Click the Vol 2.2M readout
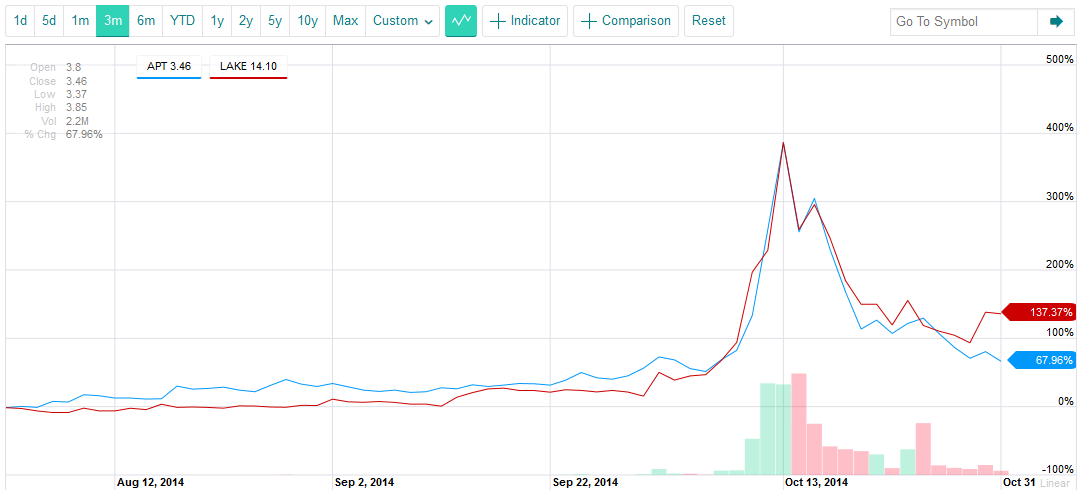Image resolution: width=1083 pixels, height=493 pixels. tap(65, 121)
